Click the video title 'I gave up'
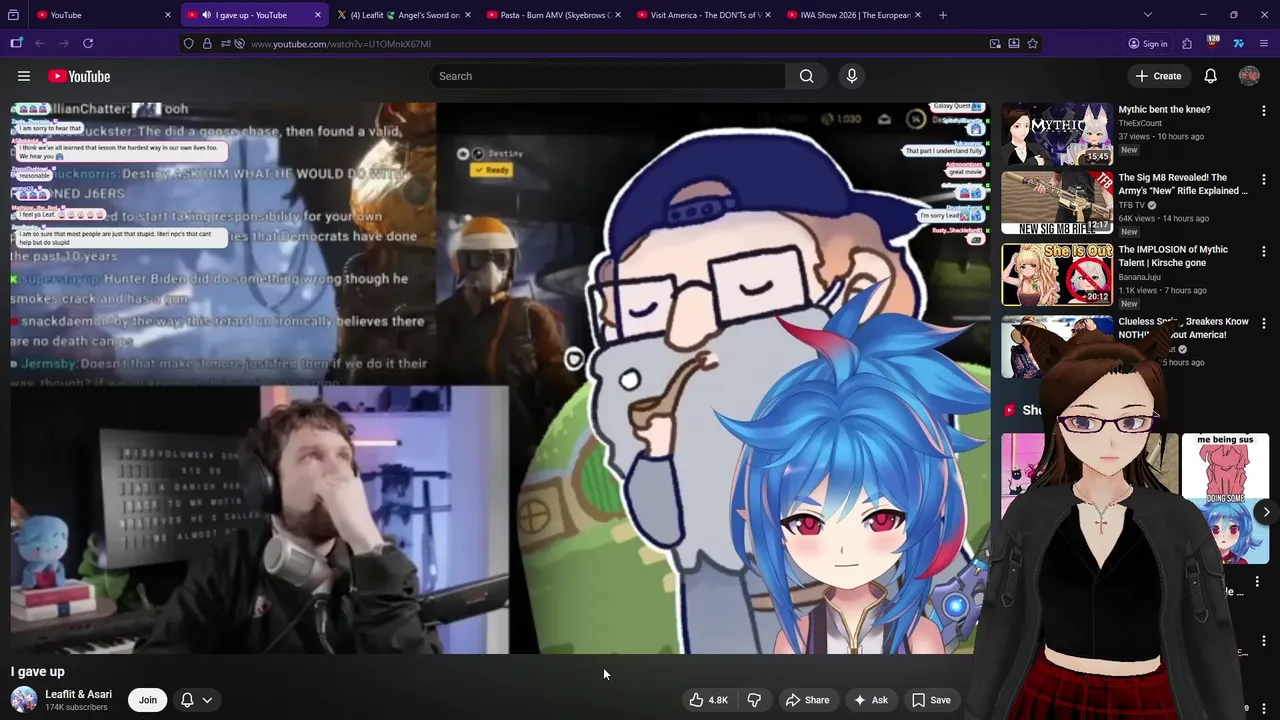 pyautogui.click(x=37, y=672)
